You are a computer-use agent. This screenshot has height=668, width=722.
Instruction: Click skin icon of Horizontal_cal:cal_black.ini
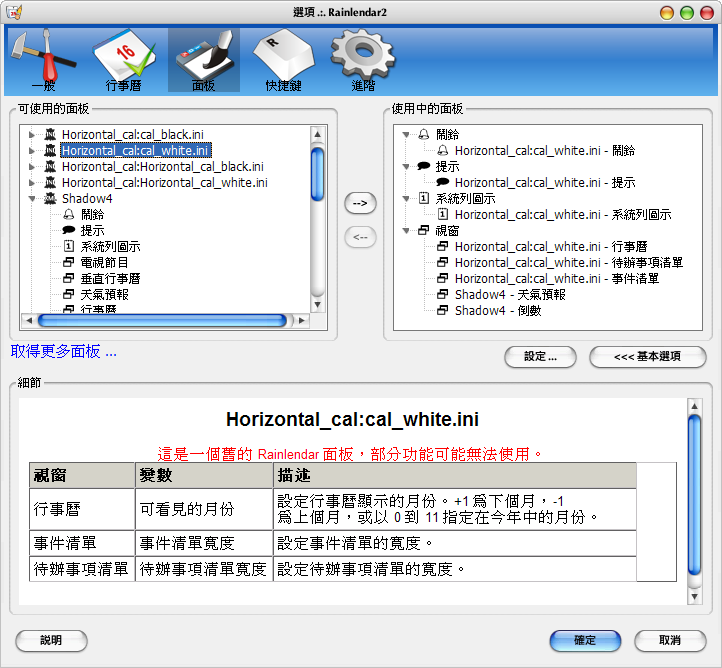pos(50,134)
